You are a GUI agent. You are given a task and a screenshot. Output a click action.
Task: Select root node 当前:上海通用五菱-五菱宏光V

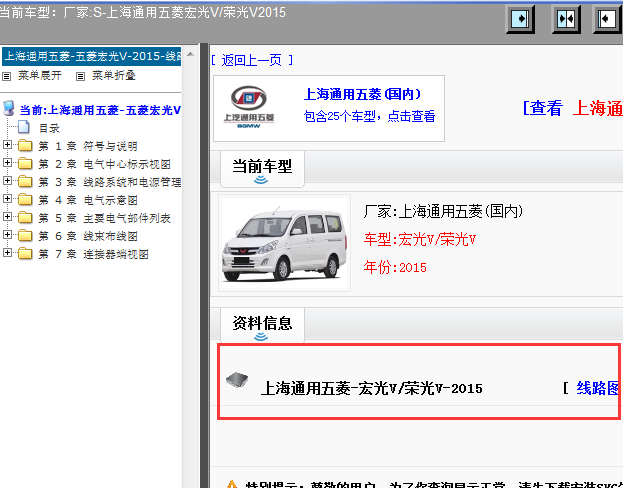click(100, 110)
